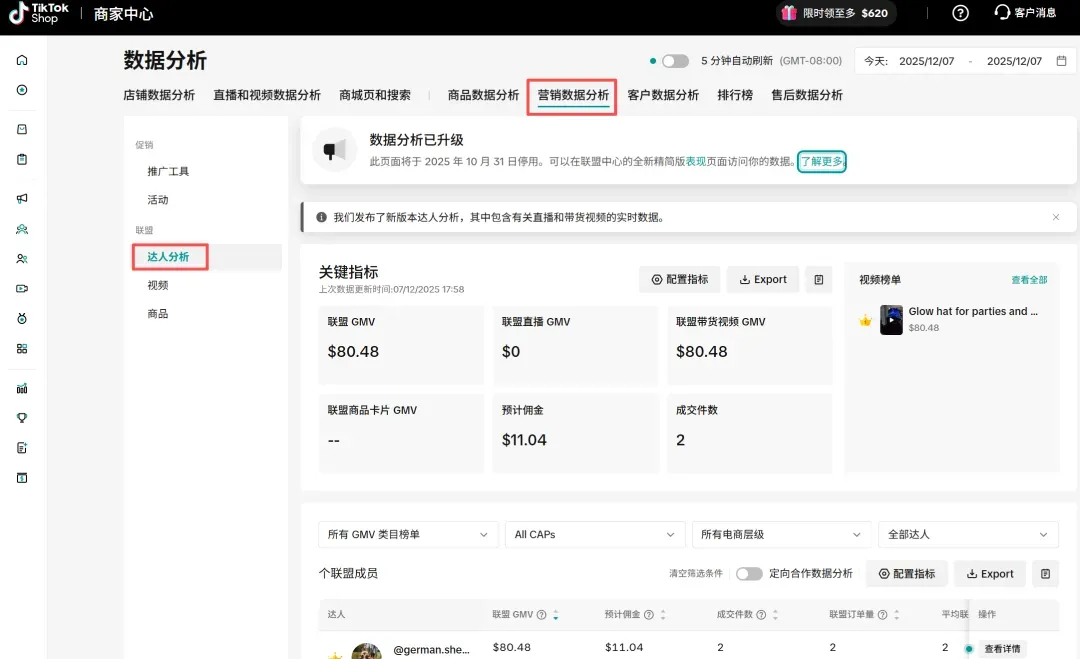Open the help question mark icon
1080x659 pixels.
point(960,13)
